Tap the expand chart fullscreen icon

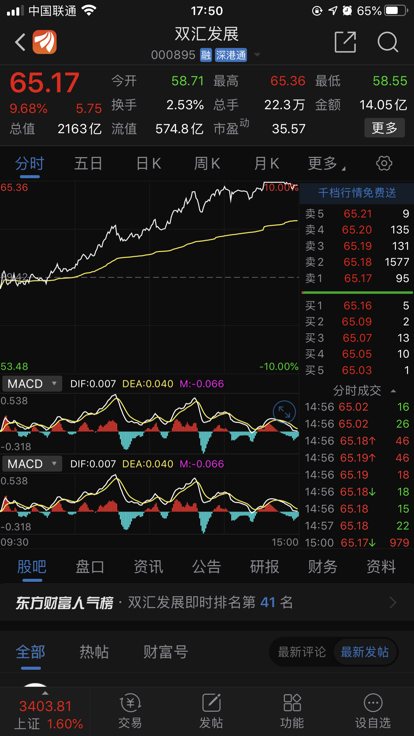(284, 413)
